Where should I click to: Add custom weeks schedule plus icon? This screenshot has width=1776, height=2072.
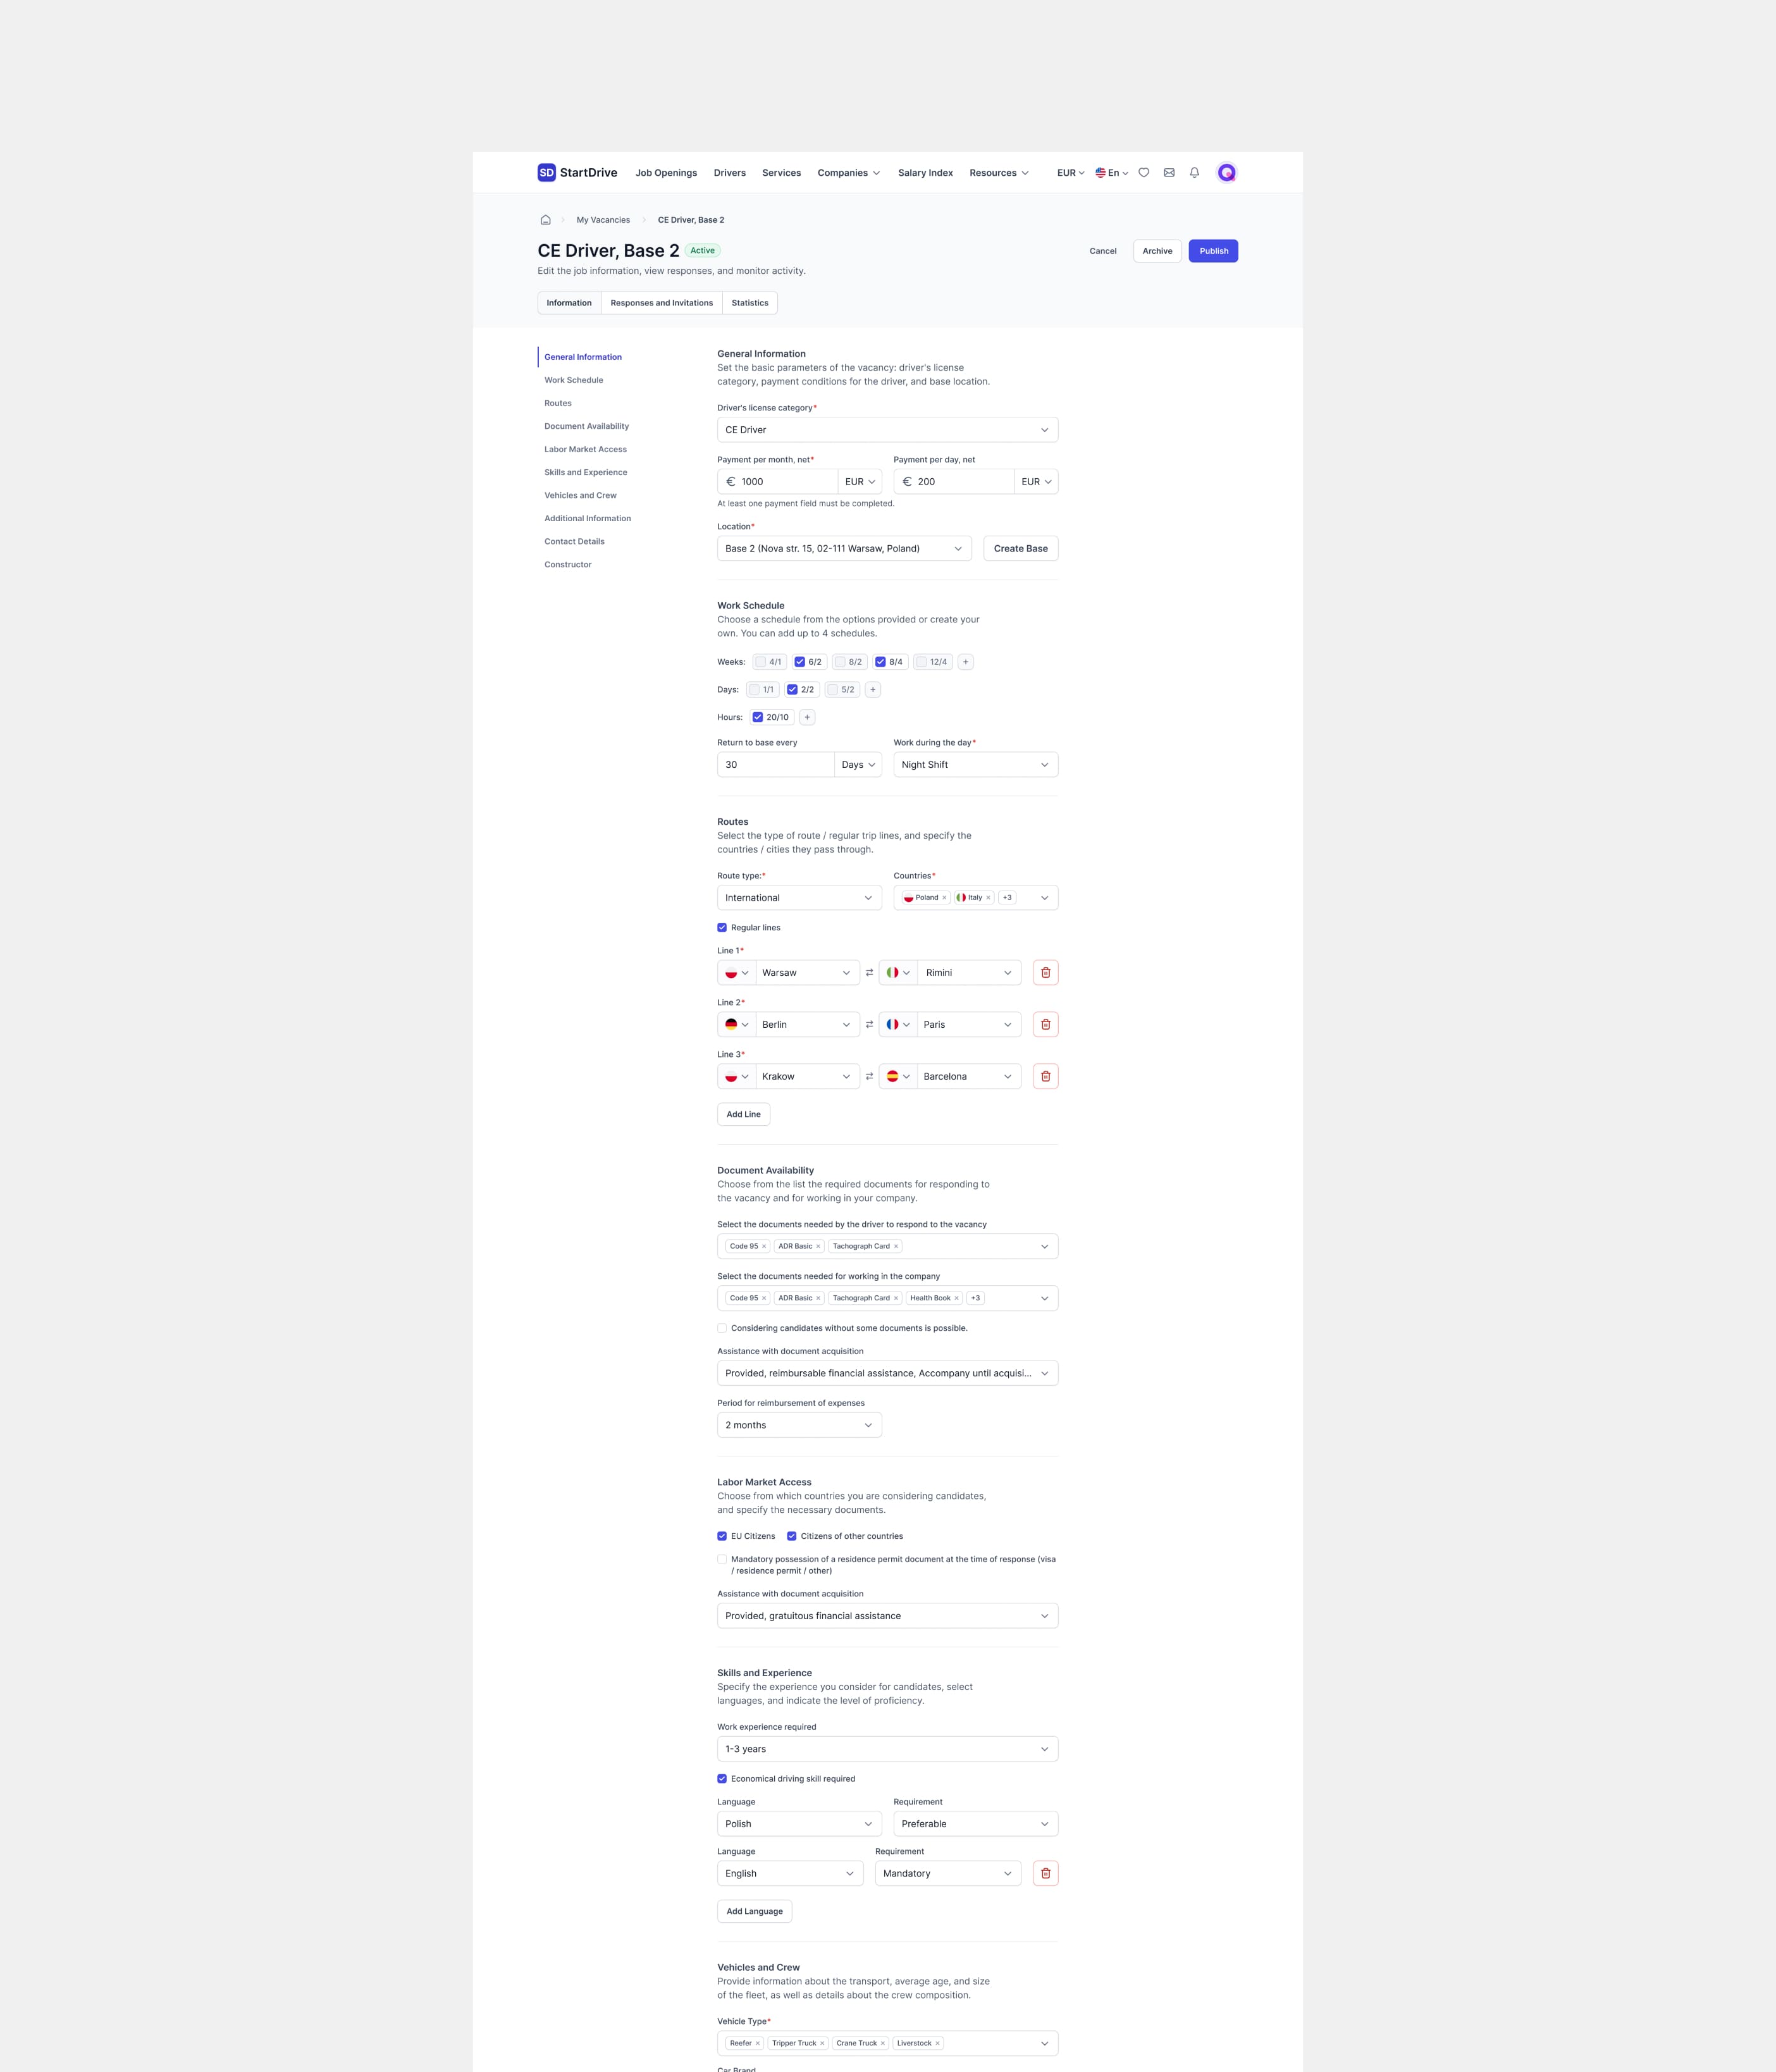965,662
